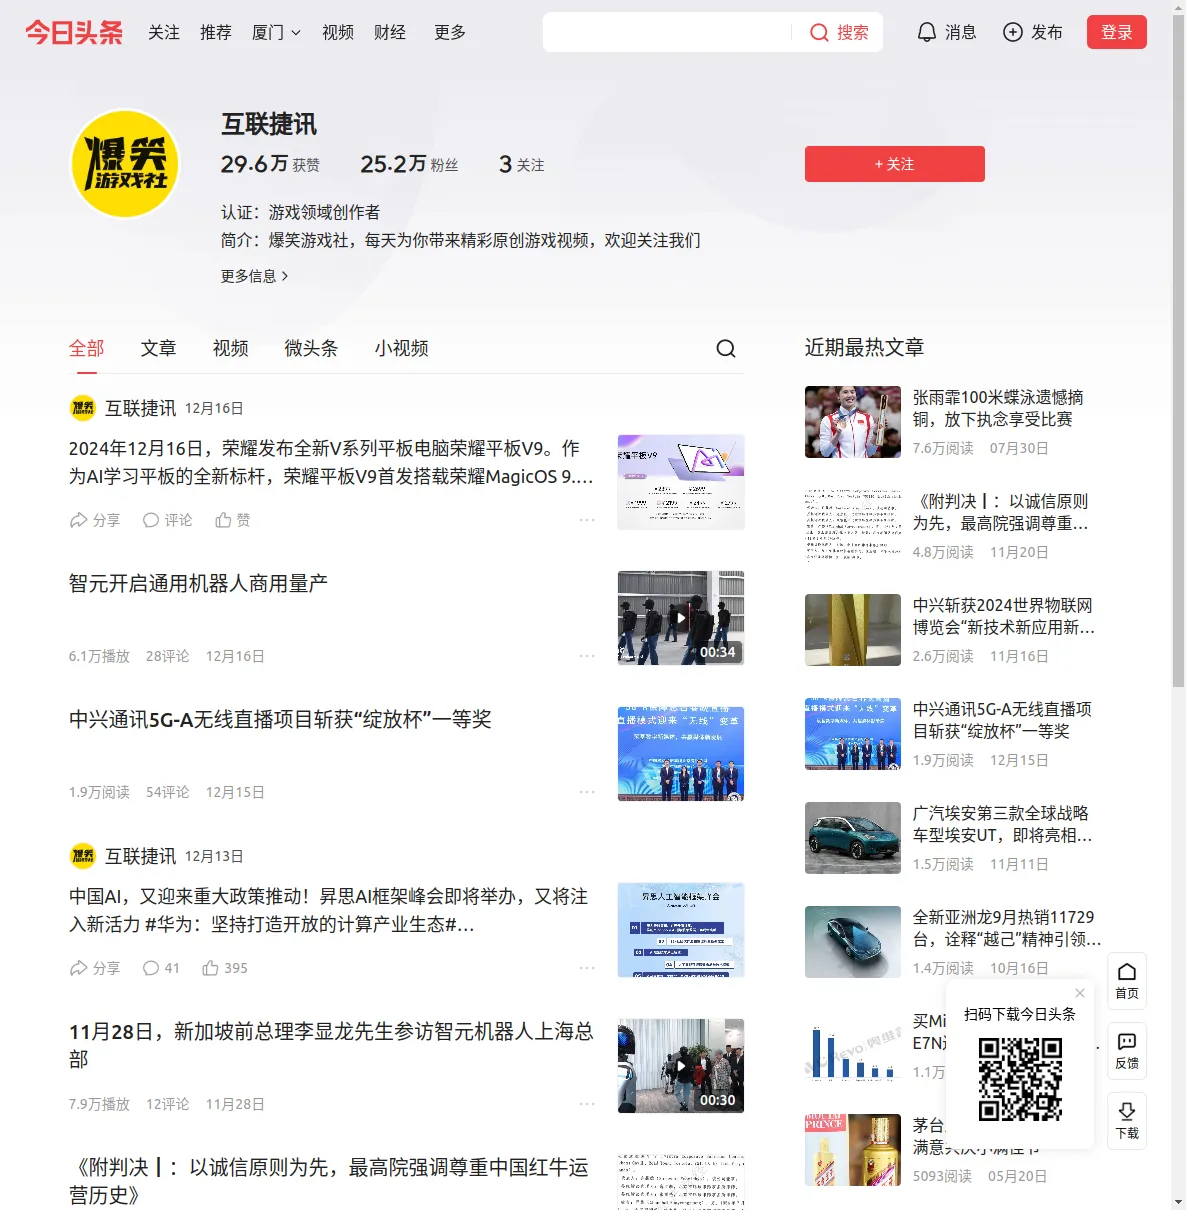Open more options for 荣耀平板V9 post

[x=587, y=520]
